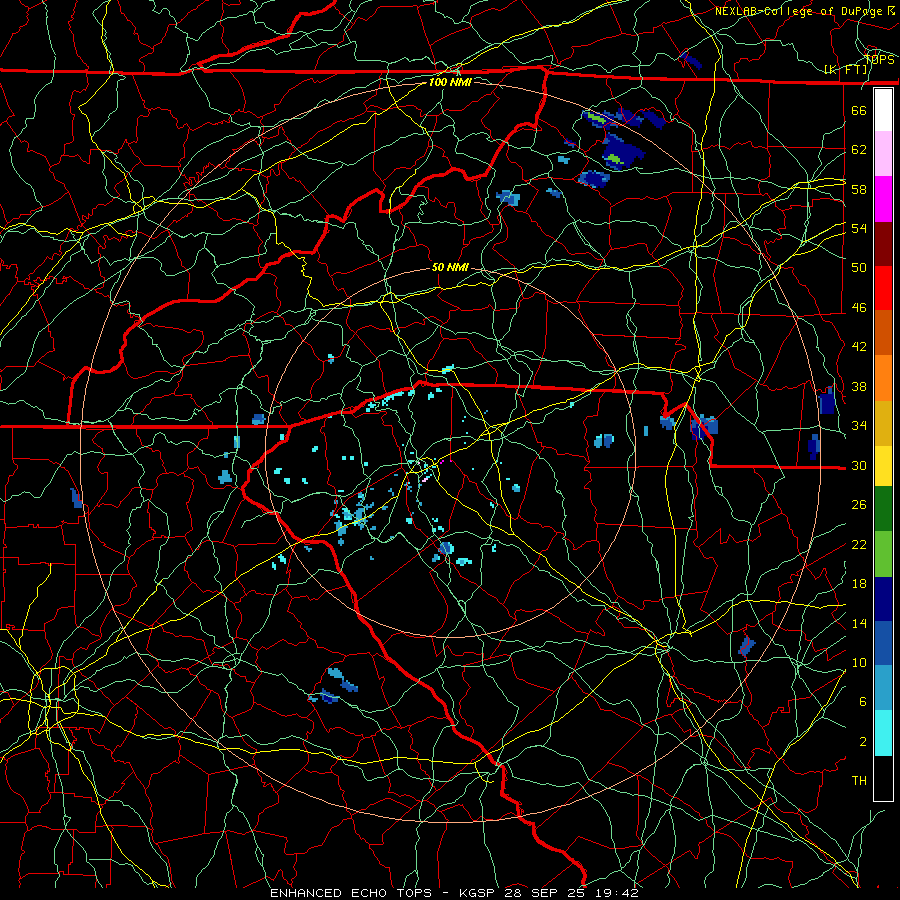
Task: Click the KGSP station identifier
Action: (479, 893)
